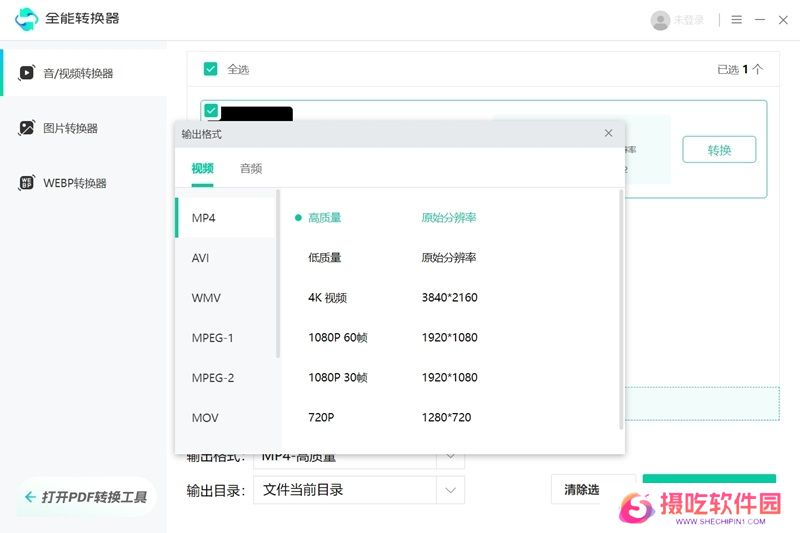Choose the AVI format from list
This screenshot has width=800, height=533.
click(x=201, y=257)
